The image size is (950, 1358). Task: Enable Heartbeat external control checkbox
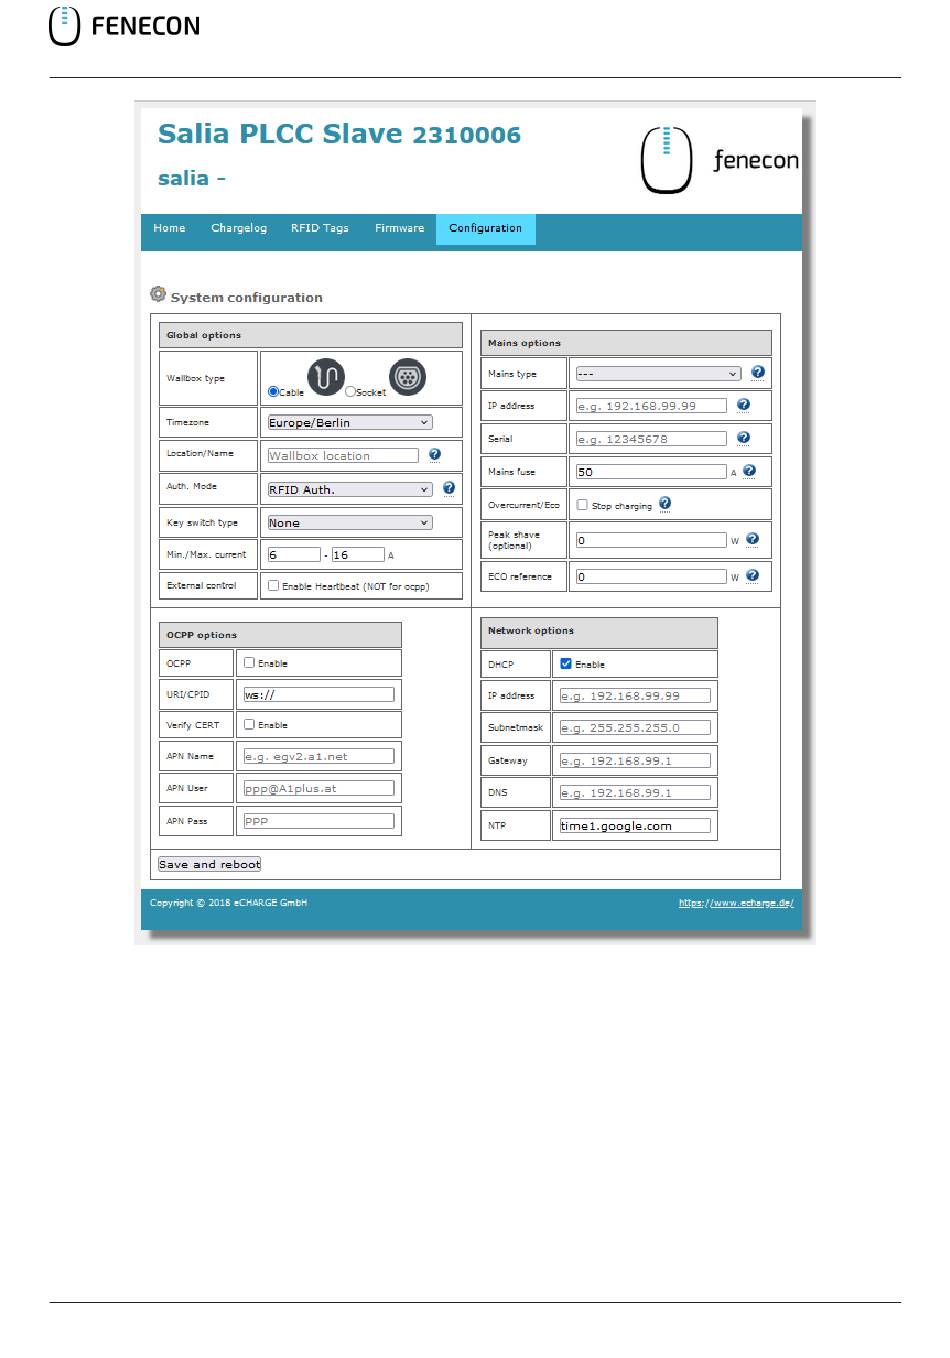[x=273, y=586]
